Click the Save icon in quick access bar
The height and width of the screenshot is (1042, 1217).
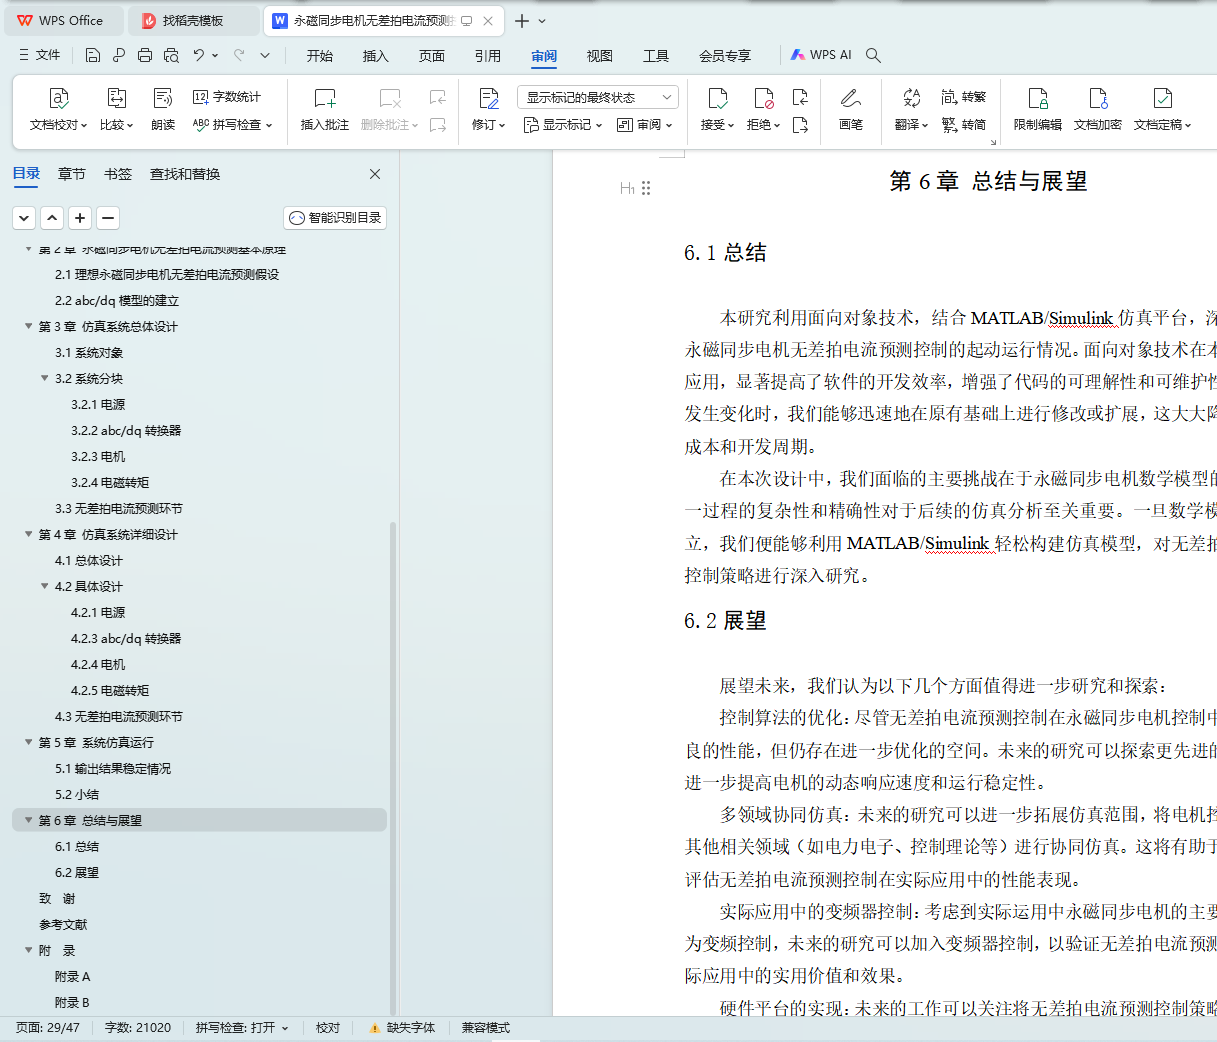point(93,55)
